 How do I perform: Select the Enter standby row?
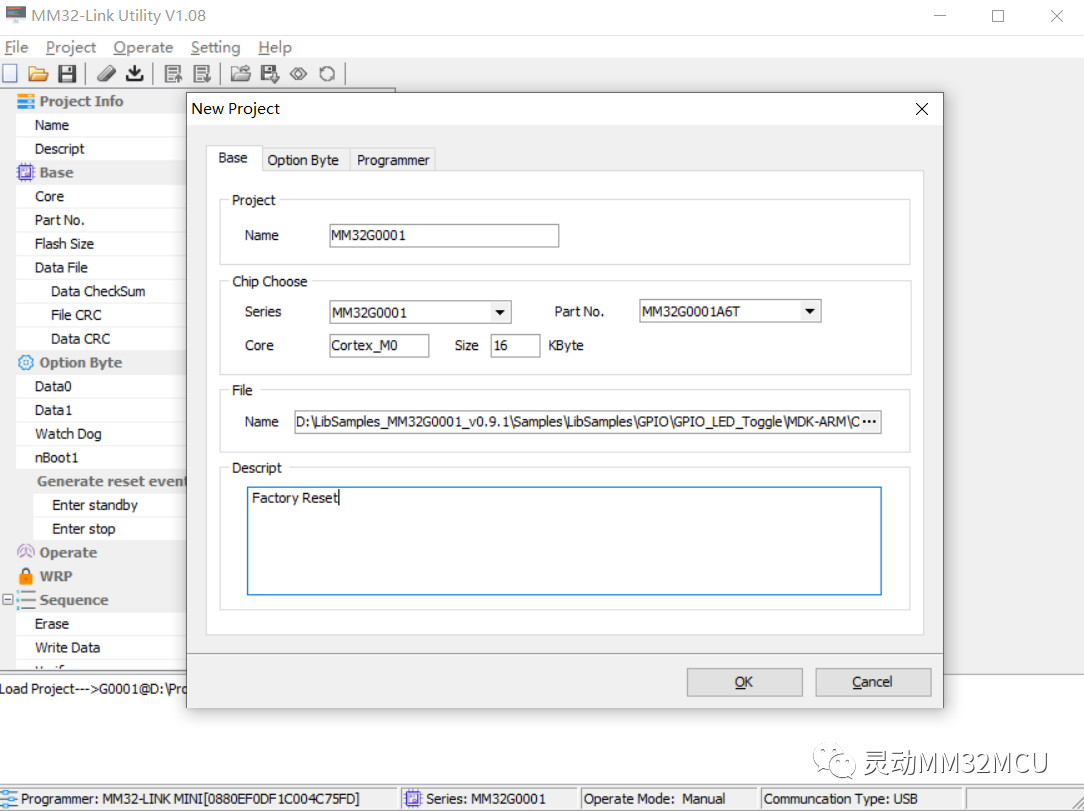[x=110, y=505]
